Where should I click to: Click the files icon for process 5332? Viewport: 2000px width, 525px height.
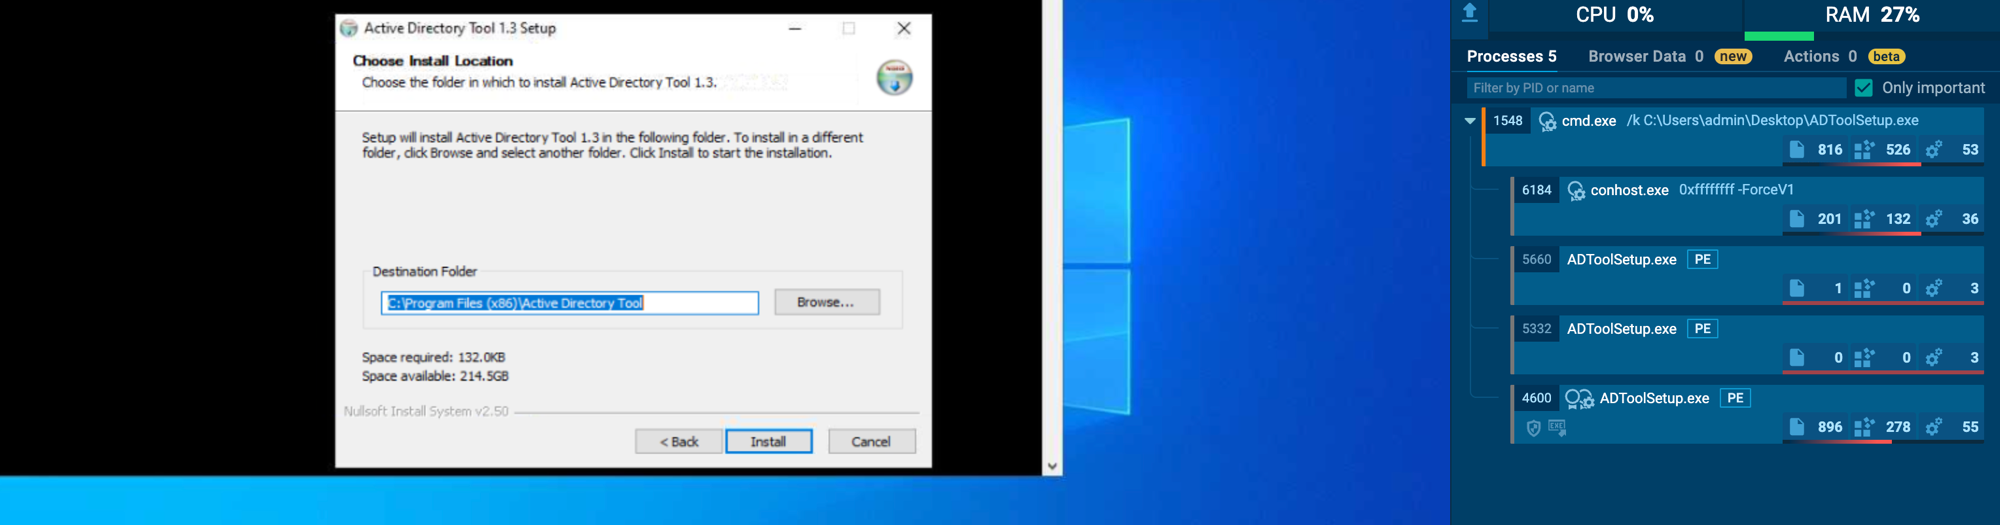(1797, 357)
